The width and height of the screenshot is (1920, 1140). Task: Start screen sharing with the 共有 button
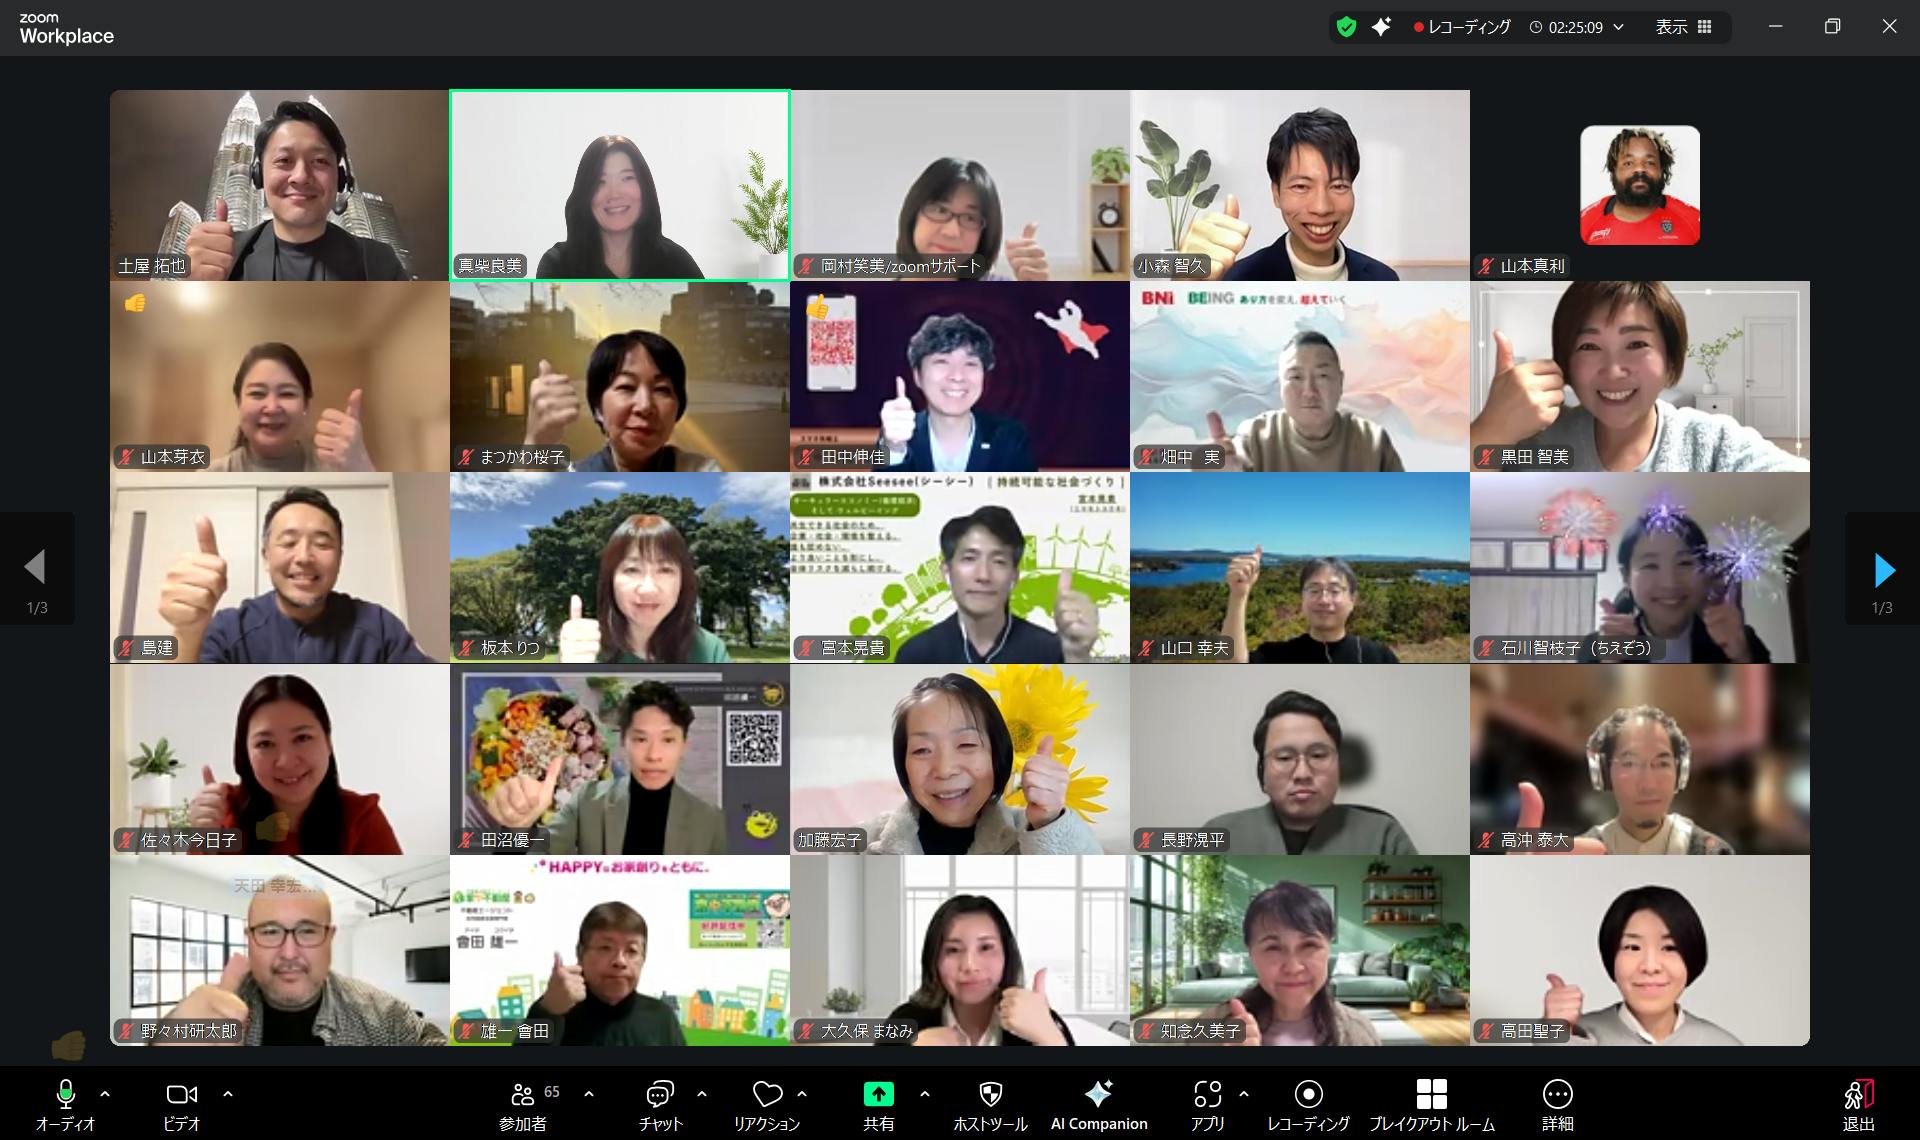878,1095
